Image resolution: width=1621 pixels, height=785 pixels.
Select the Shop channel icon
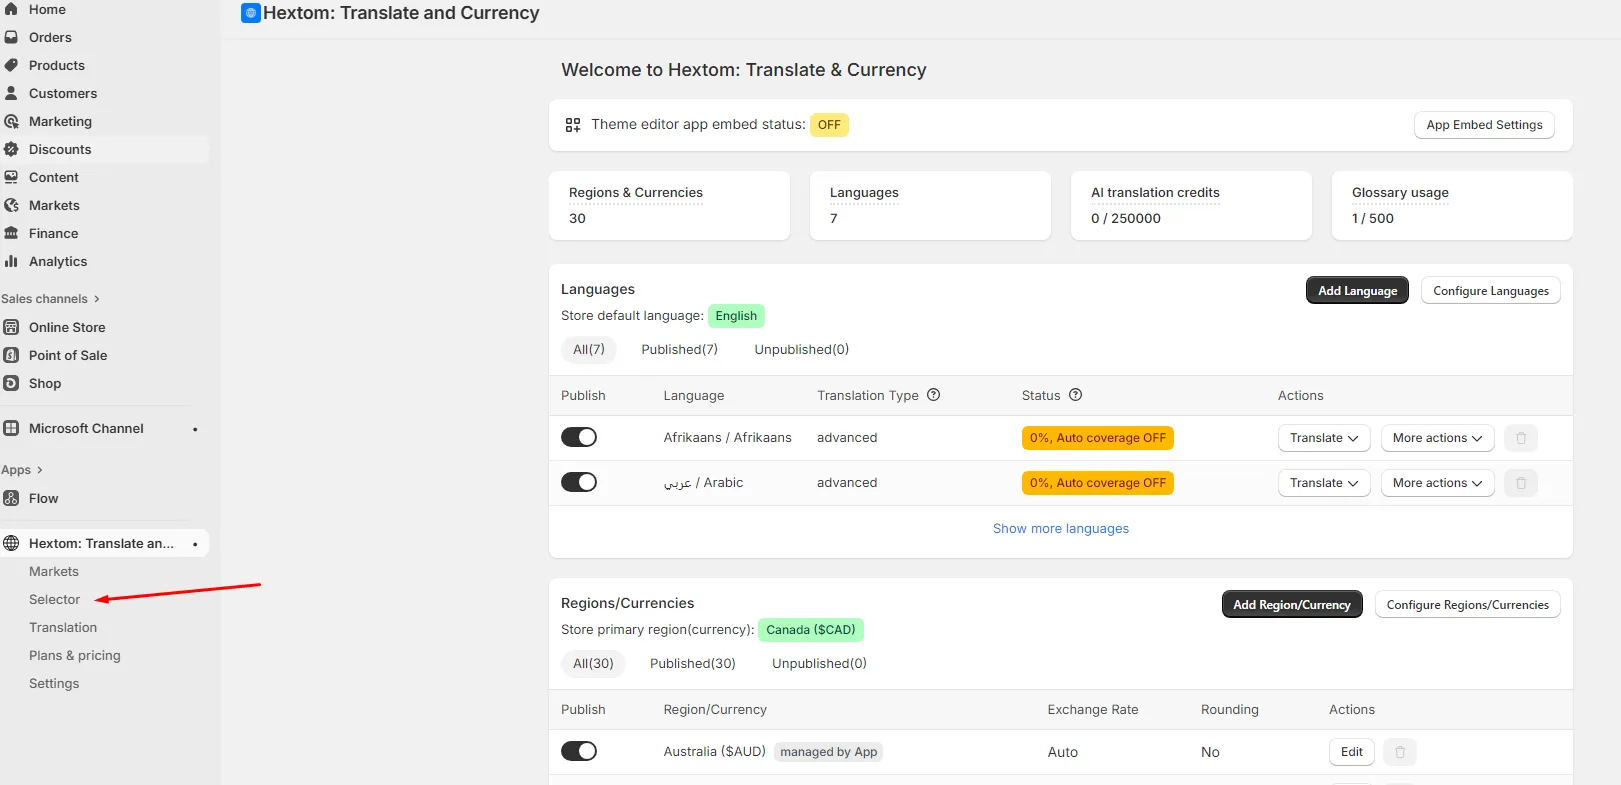[x=11, y=383]
